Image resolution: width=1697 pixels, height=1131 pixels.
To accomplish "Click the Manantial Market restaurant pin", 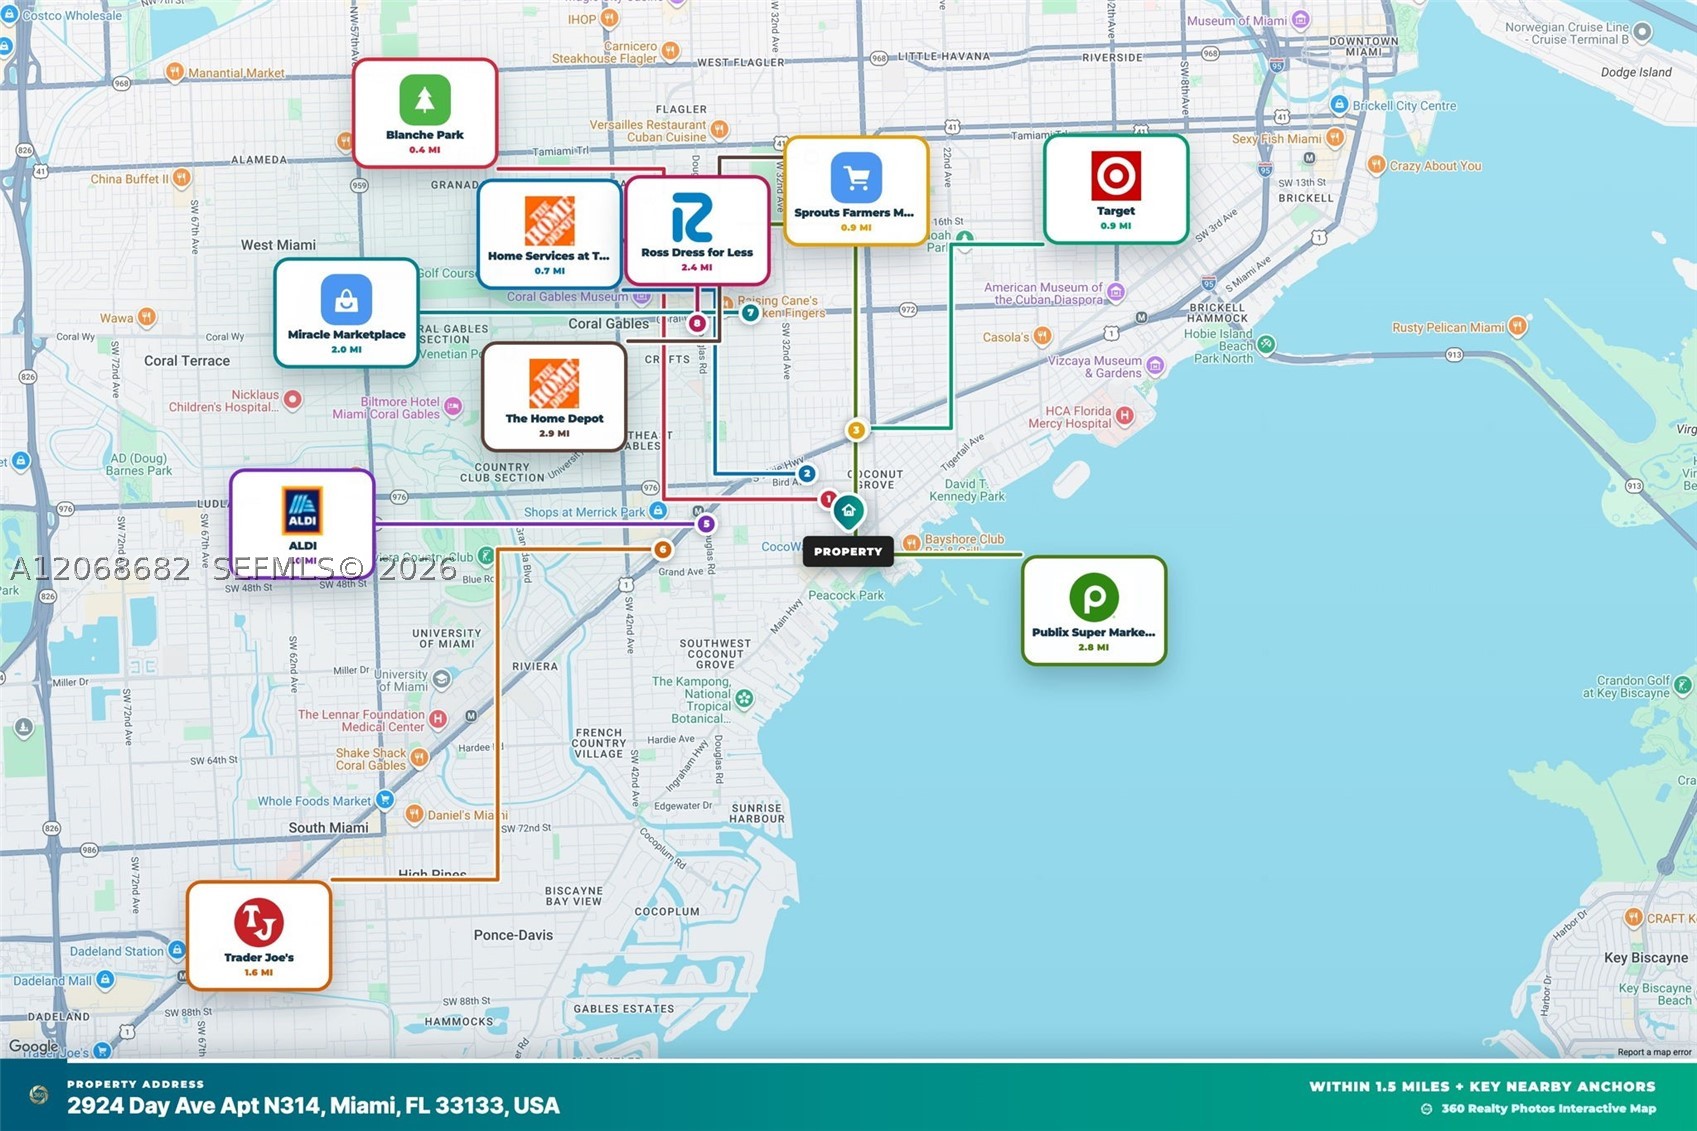I will pos(175,71).
